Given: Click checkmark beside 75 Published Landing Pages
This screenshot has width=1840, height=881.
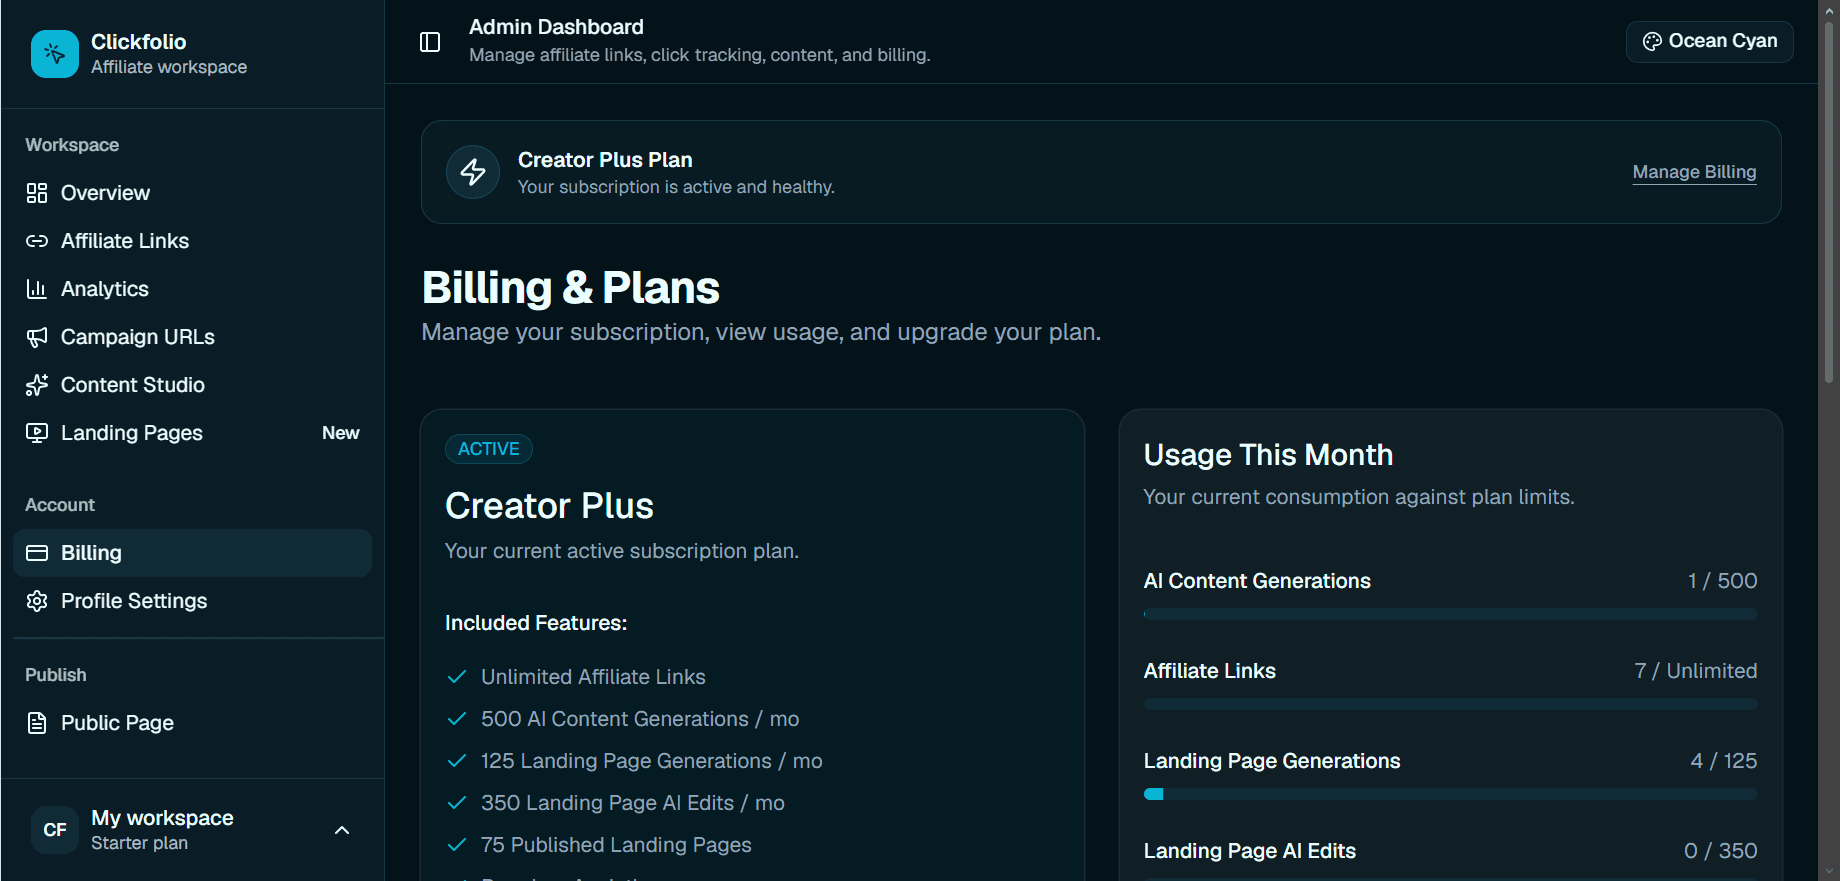Looking at the screenshot, I should pyautogui.click(x=457, y=845).
